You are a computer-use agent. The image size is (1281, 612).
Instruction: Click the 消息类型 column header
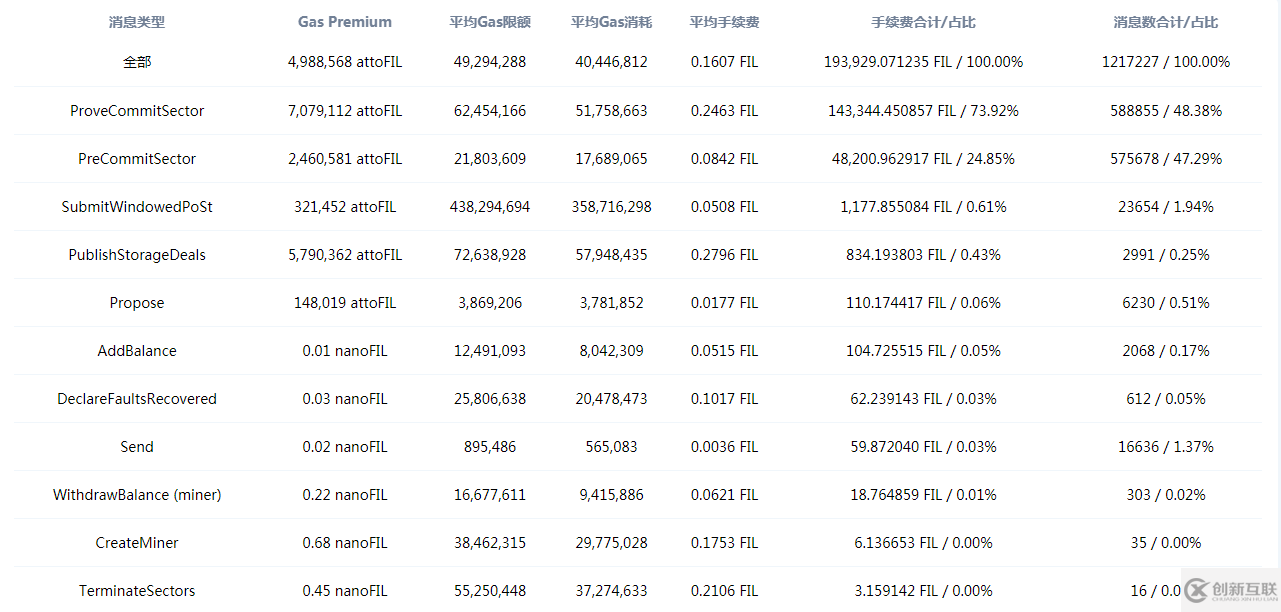click(x=137, y=22)
